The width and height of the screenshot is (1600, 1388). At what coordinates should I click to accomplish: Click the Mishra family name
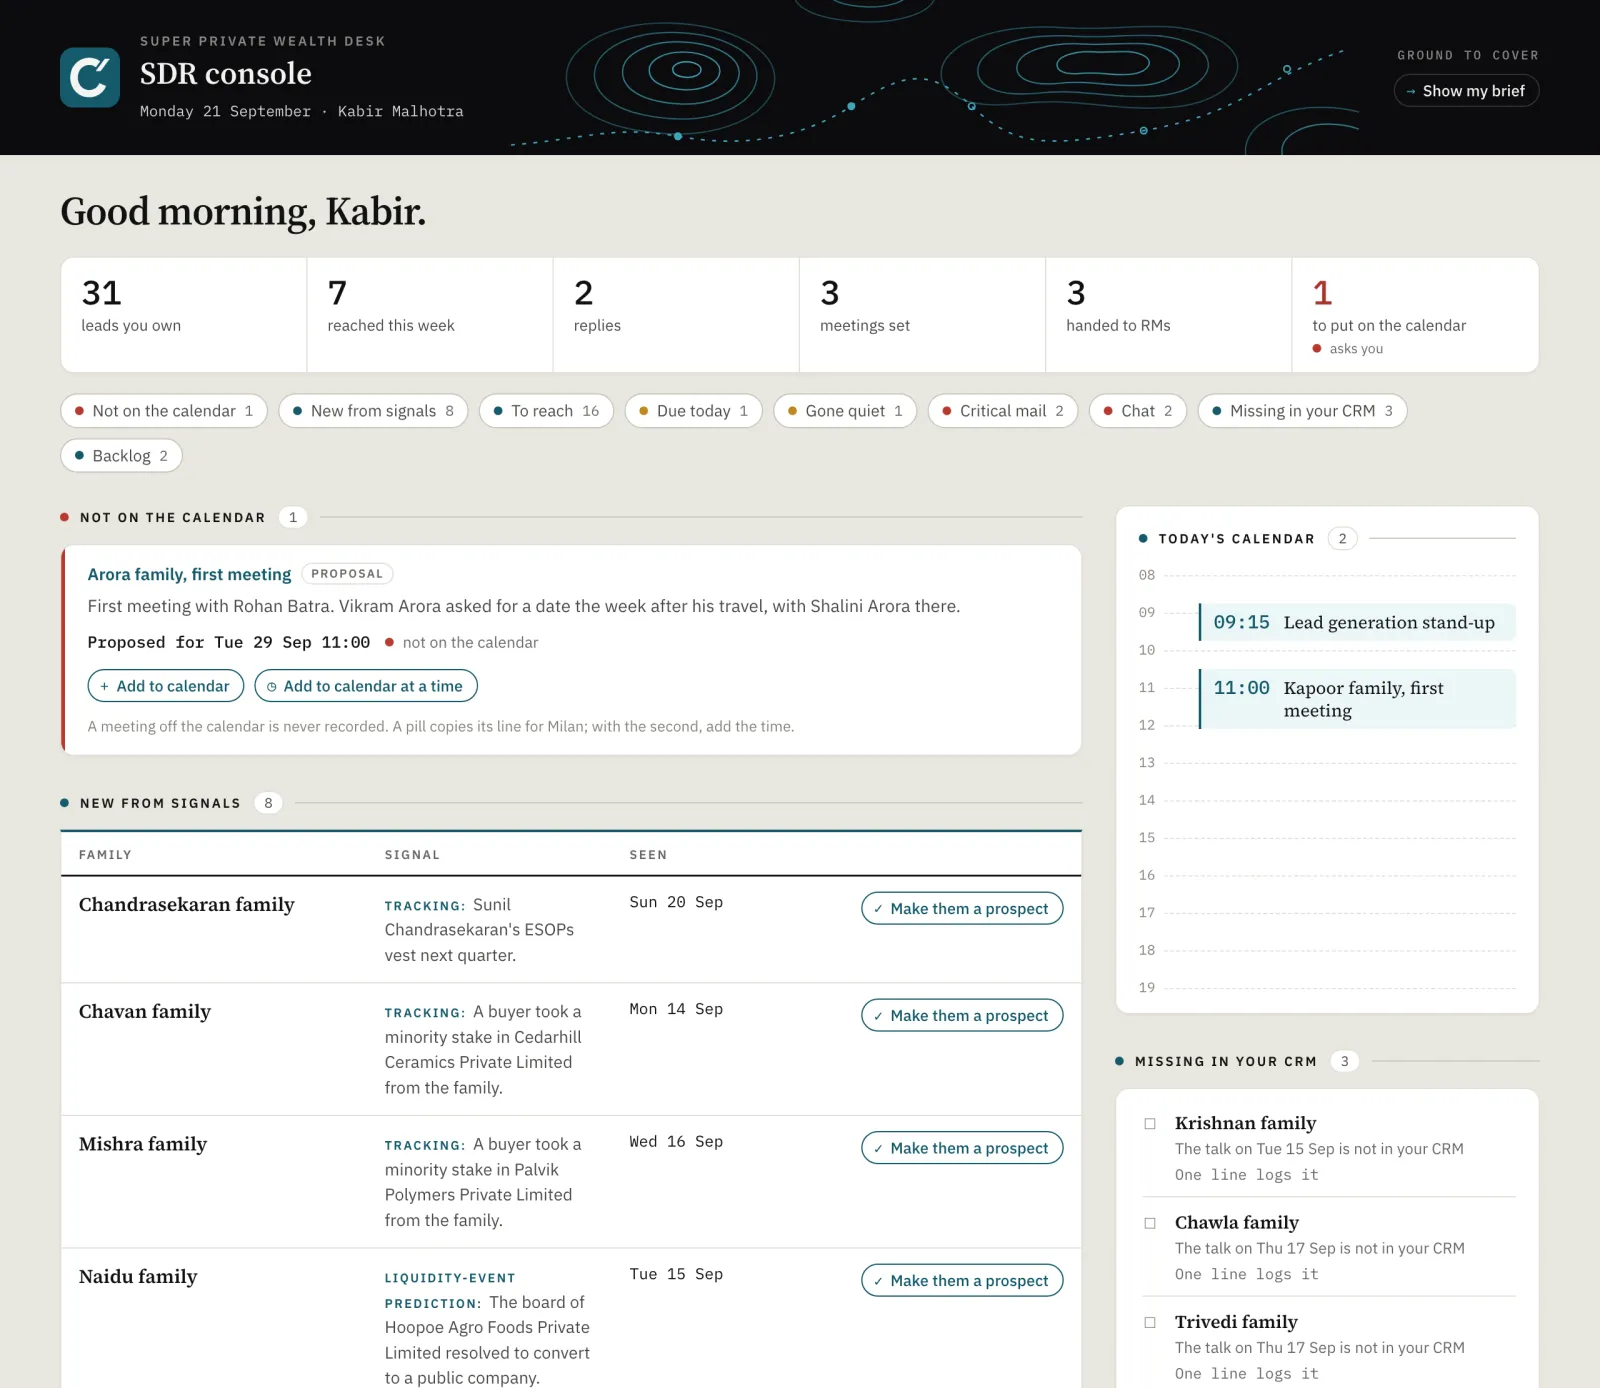(143, 1144)
